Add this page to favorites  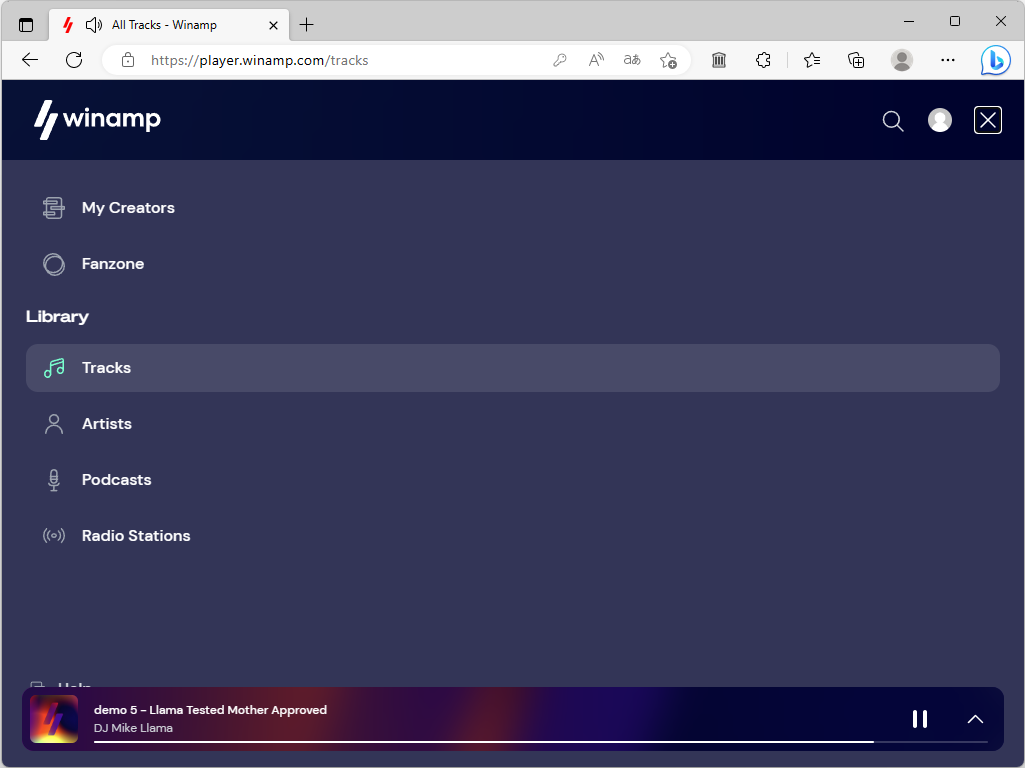[x=668, y=60]
